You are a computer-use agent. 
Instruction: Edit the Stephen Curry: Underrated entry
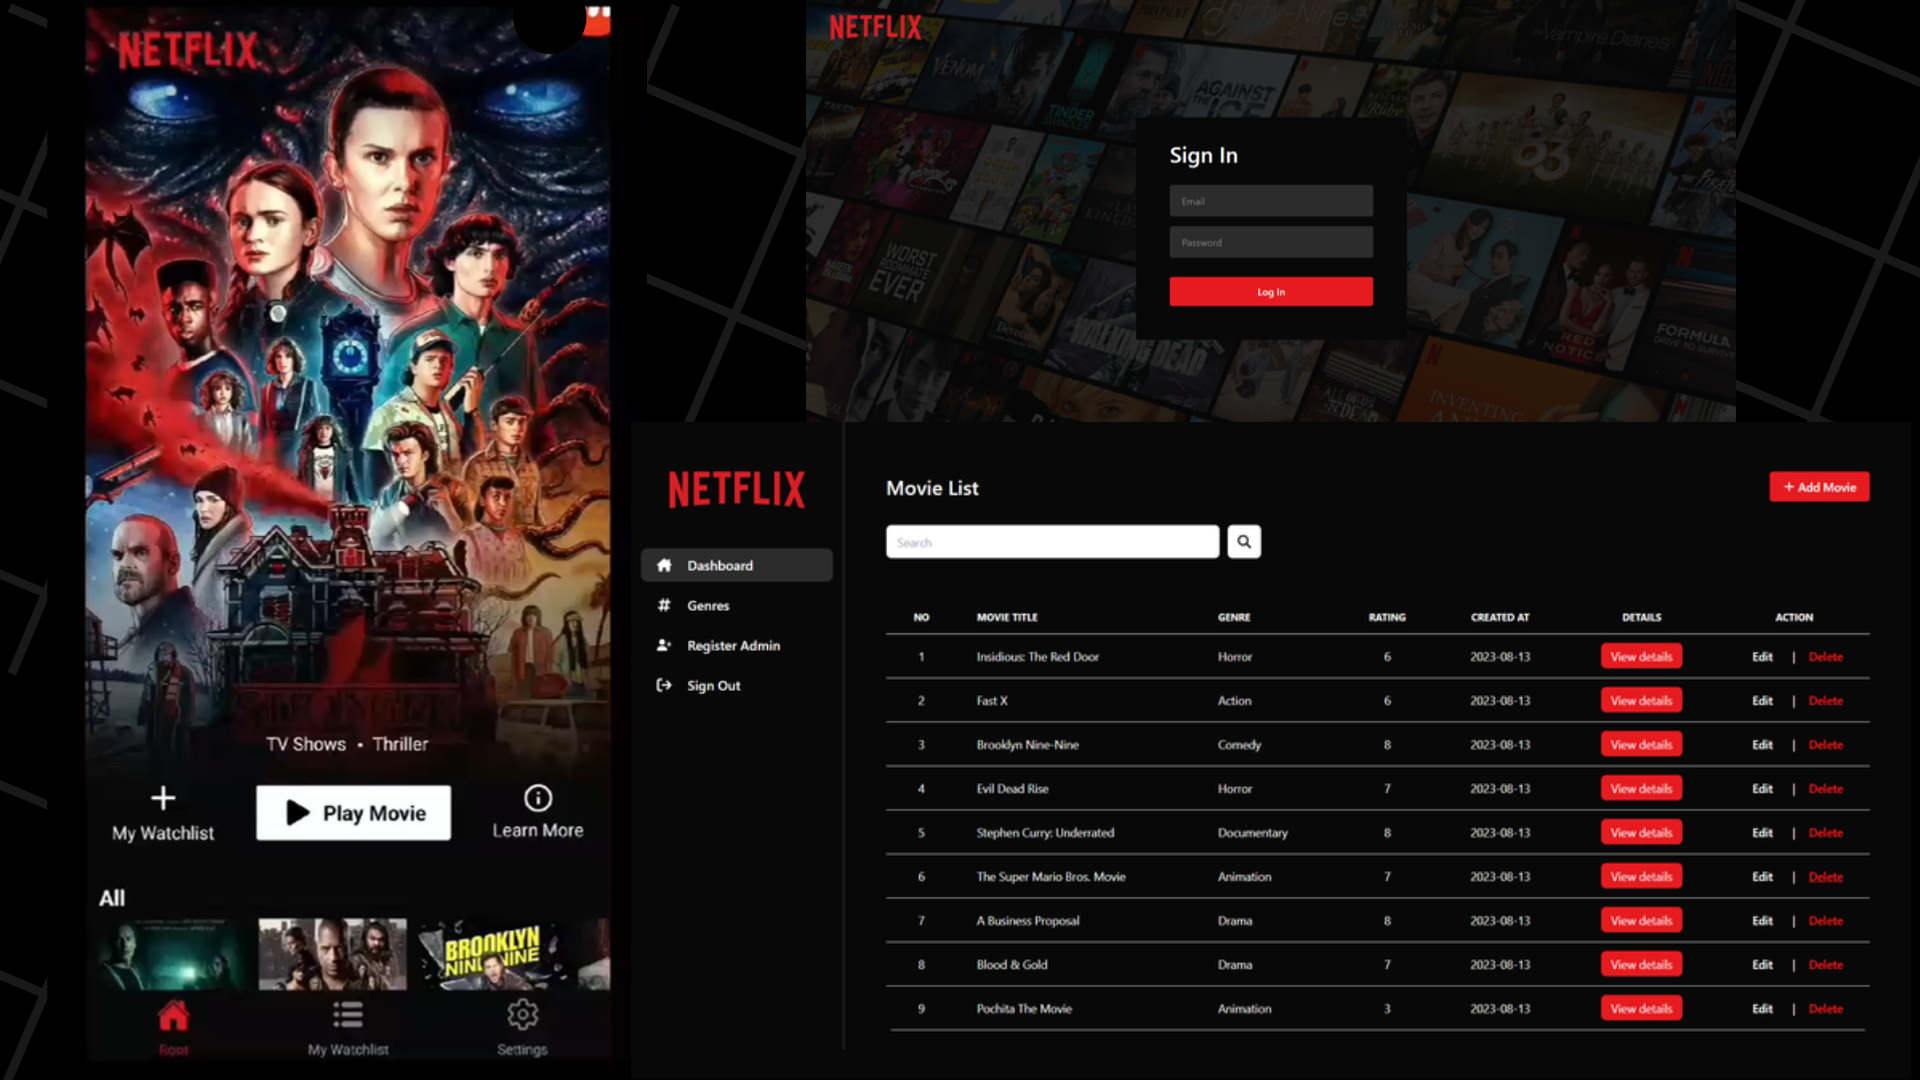1762,833
